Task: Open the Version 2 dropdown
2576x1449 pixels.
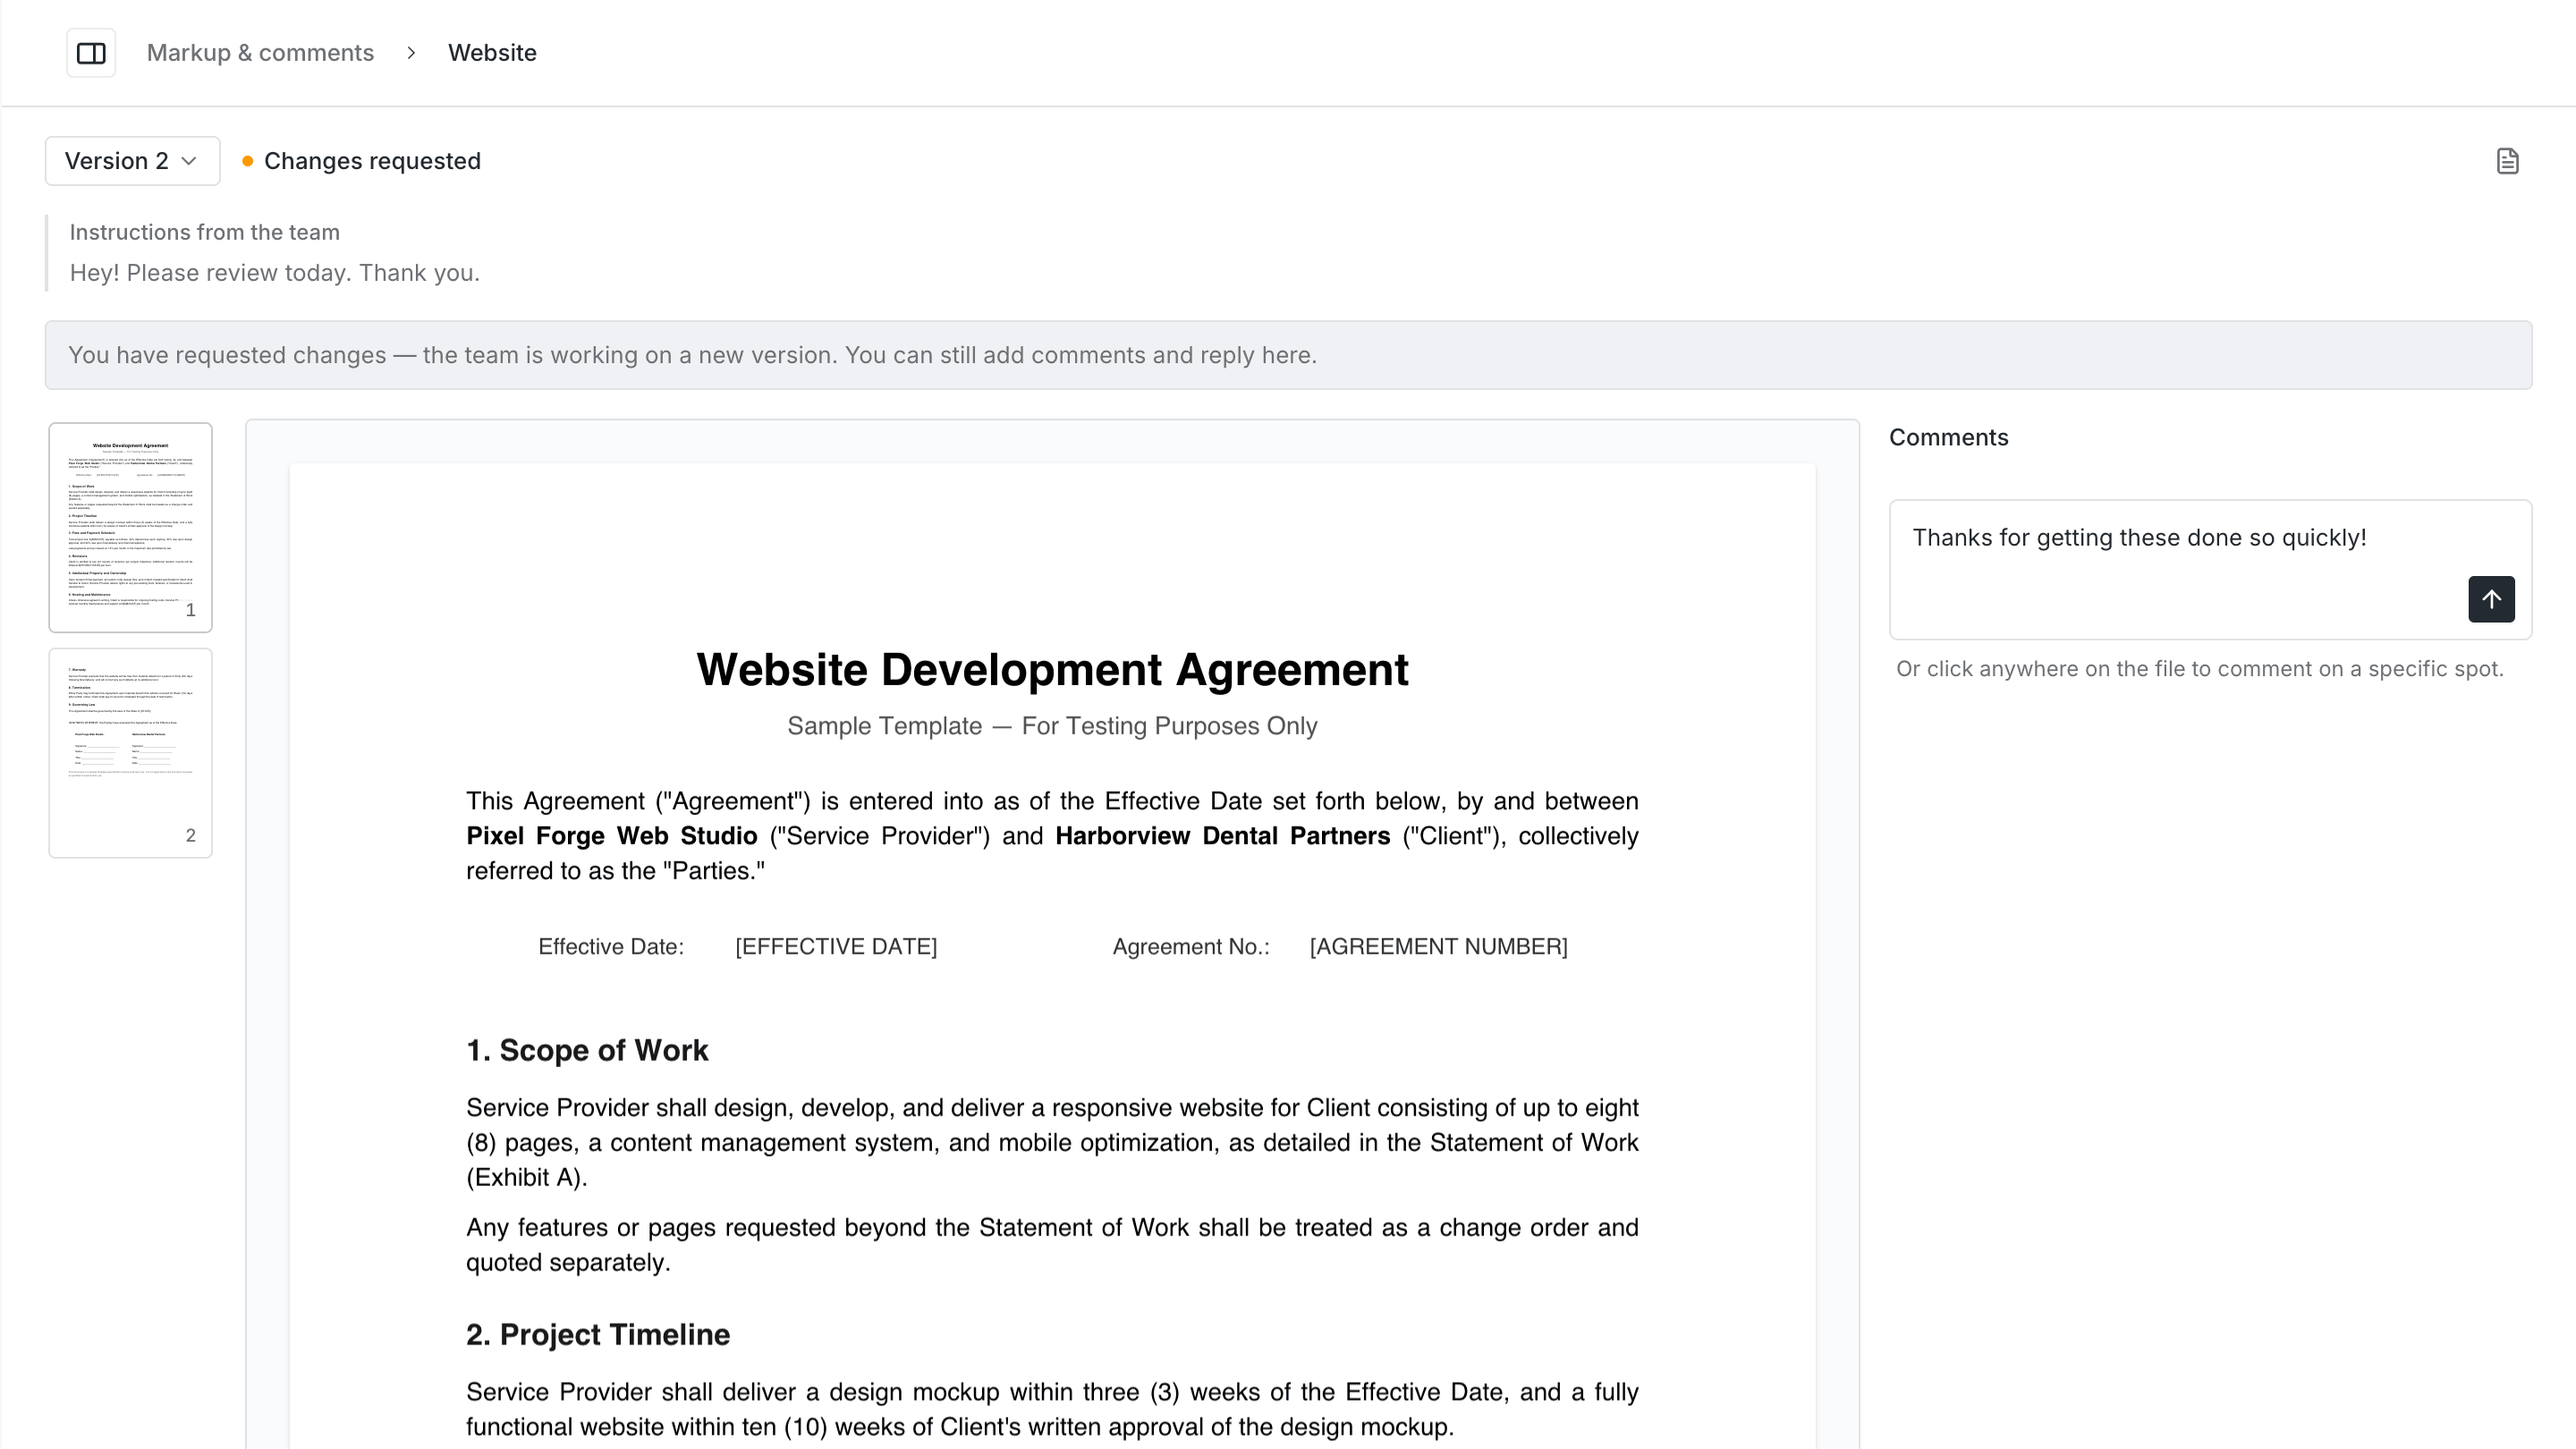Action: point(132,161)
